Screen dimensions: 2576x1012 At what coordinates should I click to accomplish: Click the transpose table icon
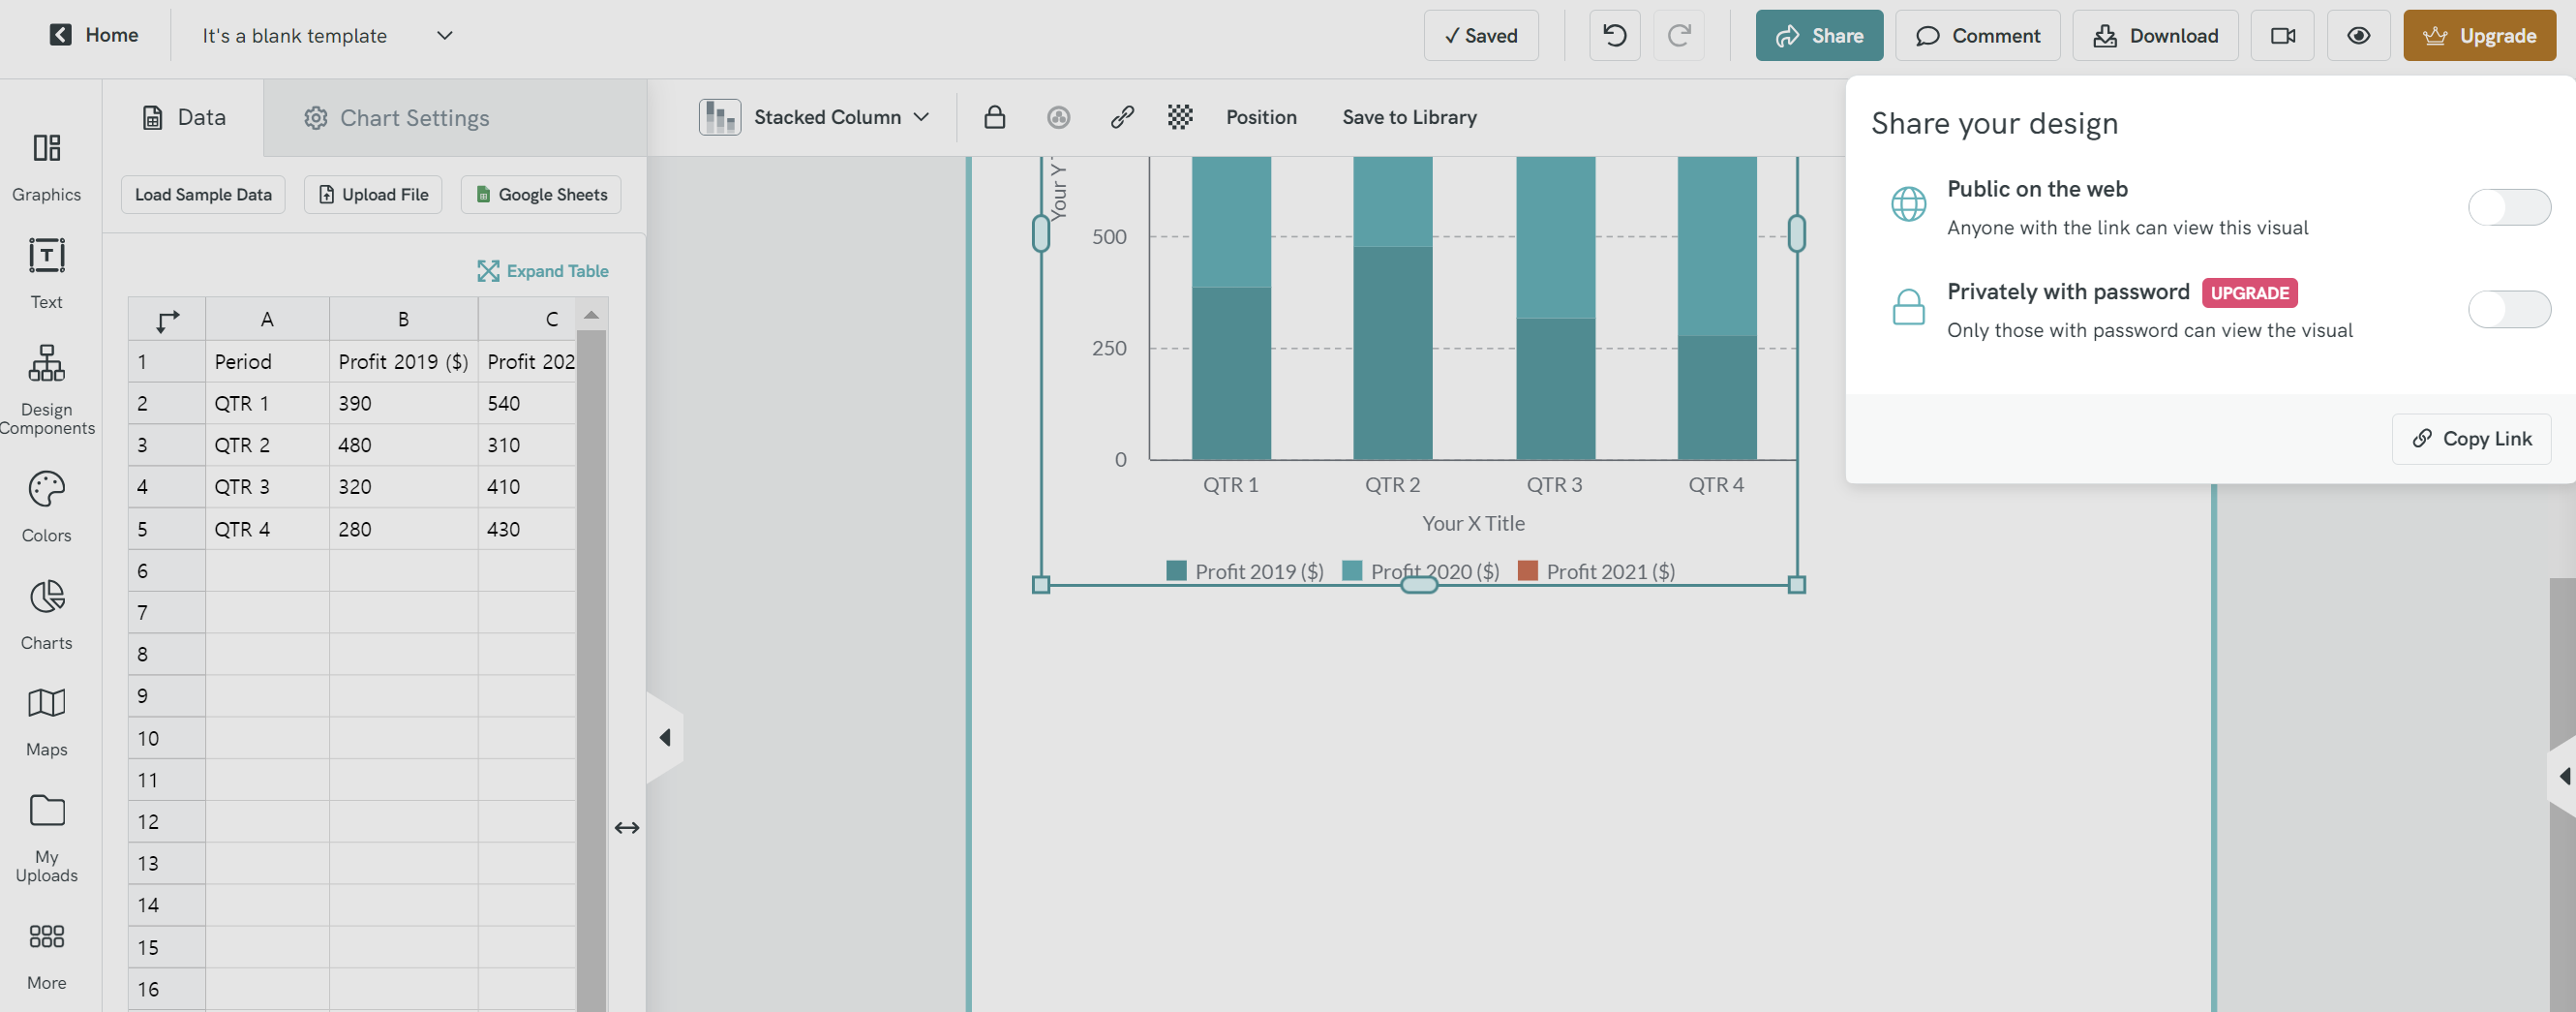pyautogui.click(x=167, y=319)
